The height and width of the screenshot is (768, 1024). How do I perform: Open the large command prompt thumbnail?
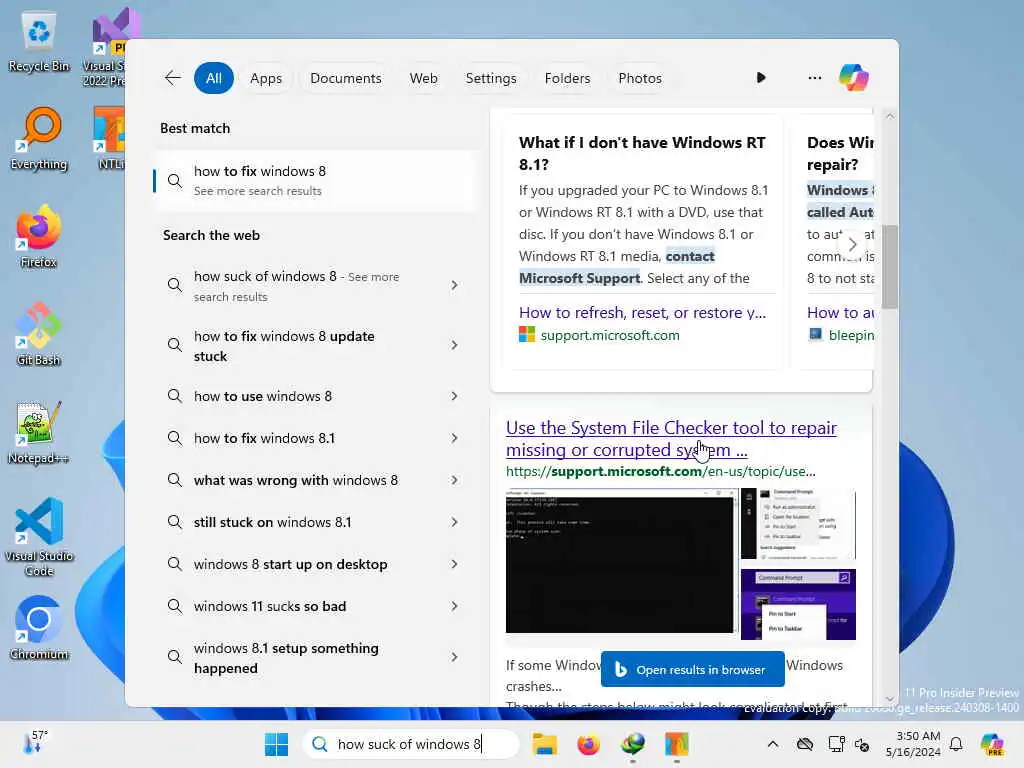[x=622, y=561]
